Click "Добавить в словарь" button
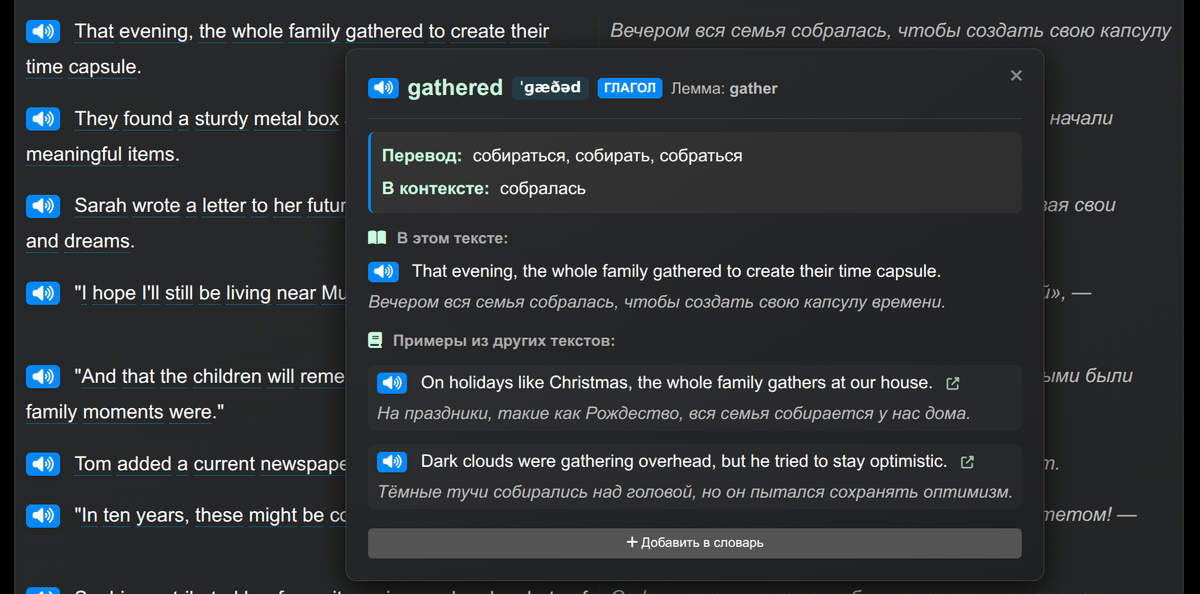This screenshot has height=594, width=1200. click(x=694, y=543)
